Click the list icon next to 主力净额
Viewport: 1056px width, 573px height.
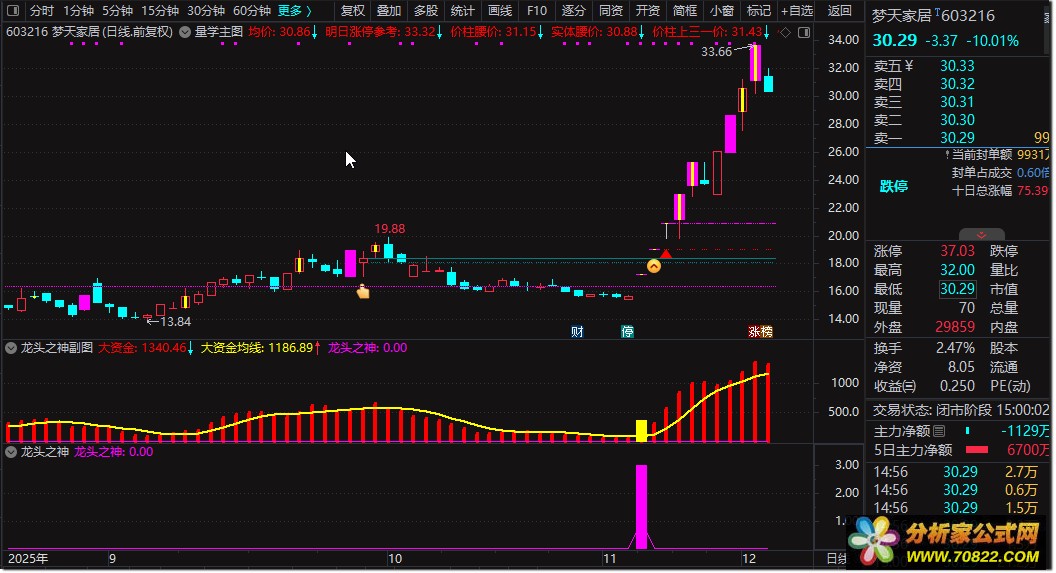tap(939, 431)
